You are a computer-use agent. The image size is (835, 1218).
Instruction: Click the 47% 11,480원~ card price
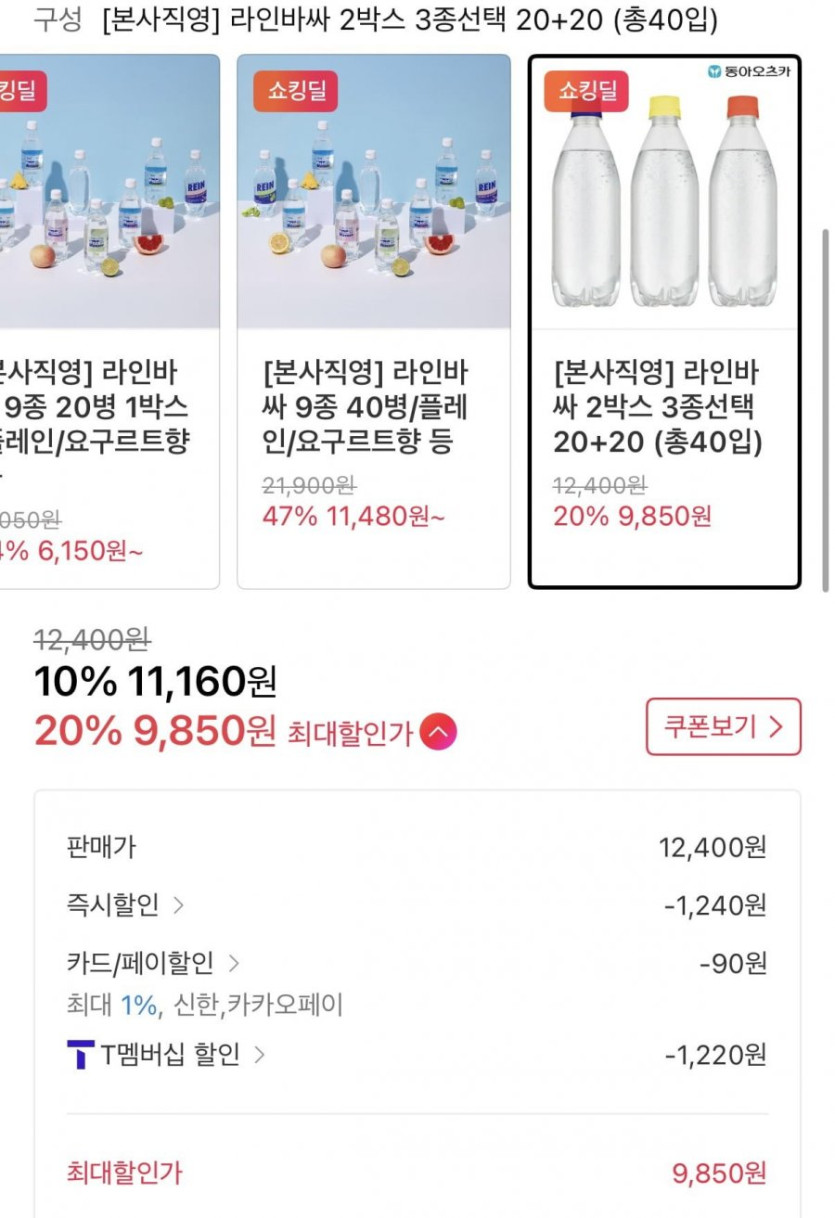tap(354, 517)
